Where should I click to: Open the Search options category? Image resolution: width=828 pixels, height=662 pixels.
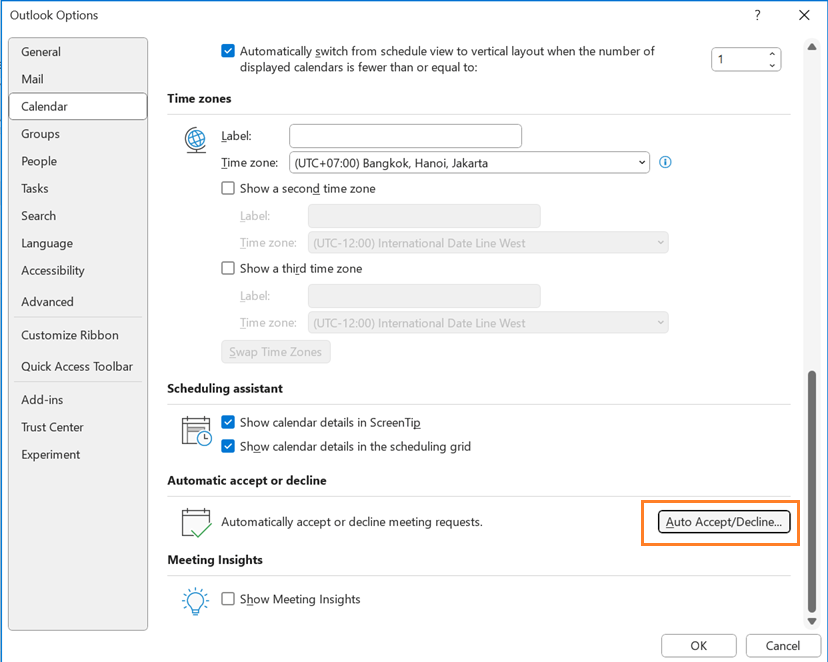(78, 216)
